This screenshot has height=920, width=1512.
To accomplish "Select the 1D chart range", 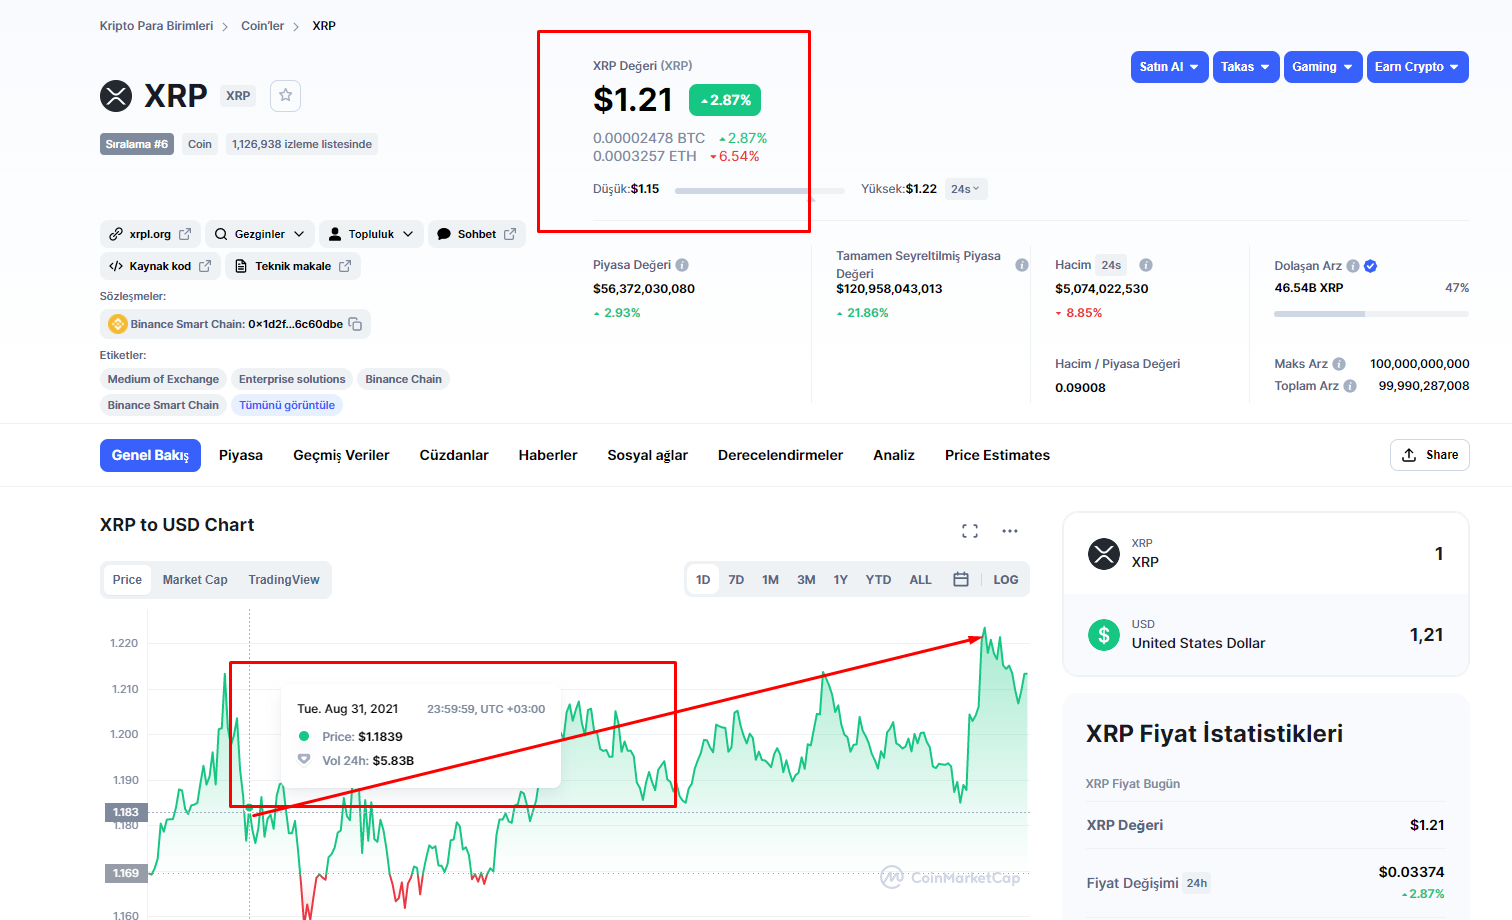I will pos(703,580).
